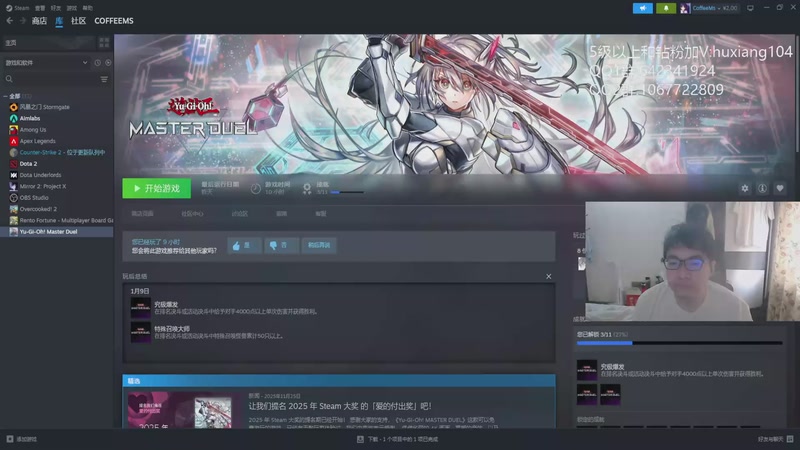Click the 您已解锁 3/11 achievements progress bar
The width and height of the screenshot is (800, 450).
click(x=679, y=343)
